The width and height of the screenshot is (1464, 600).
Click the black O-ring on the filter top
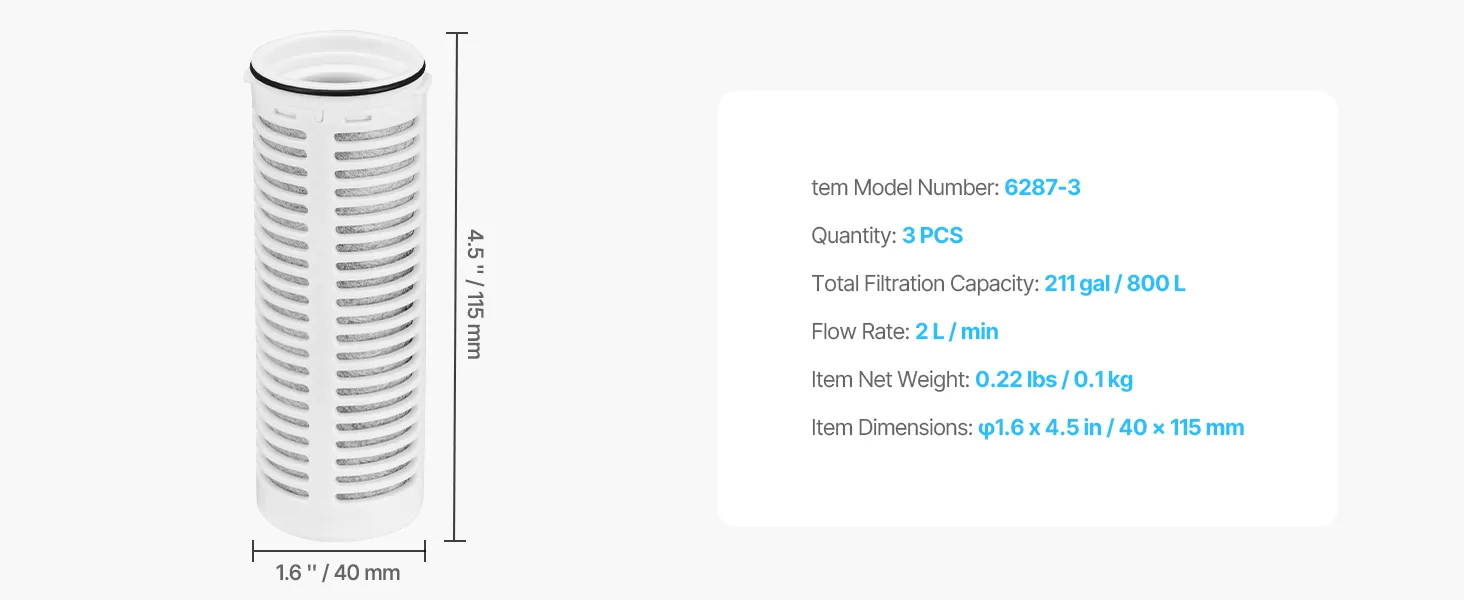click(x=336, y=86)
